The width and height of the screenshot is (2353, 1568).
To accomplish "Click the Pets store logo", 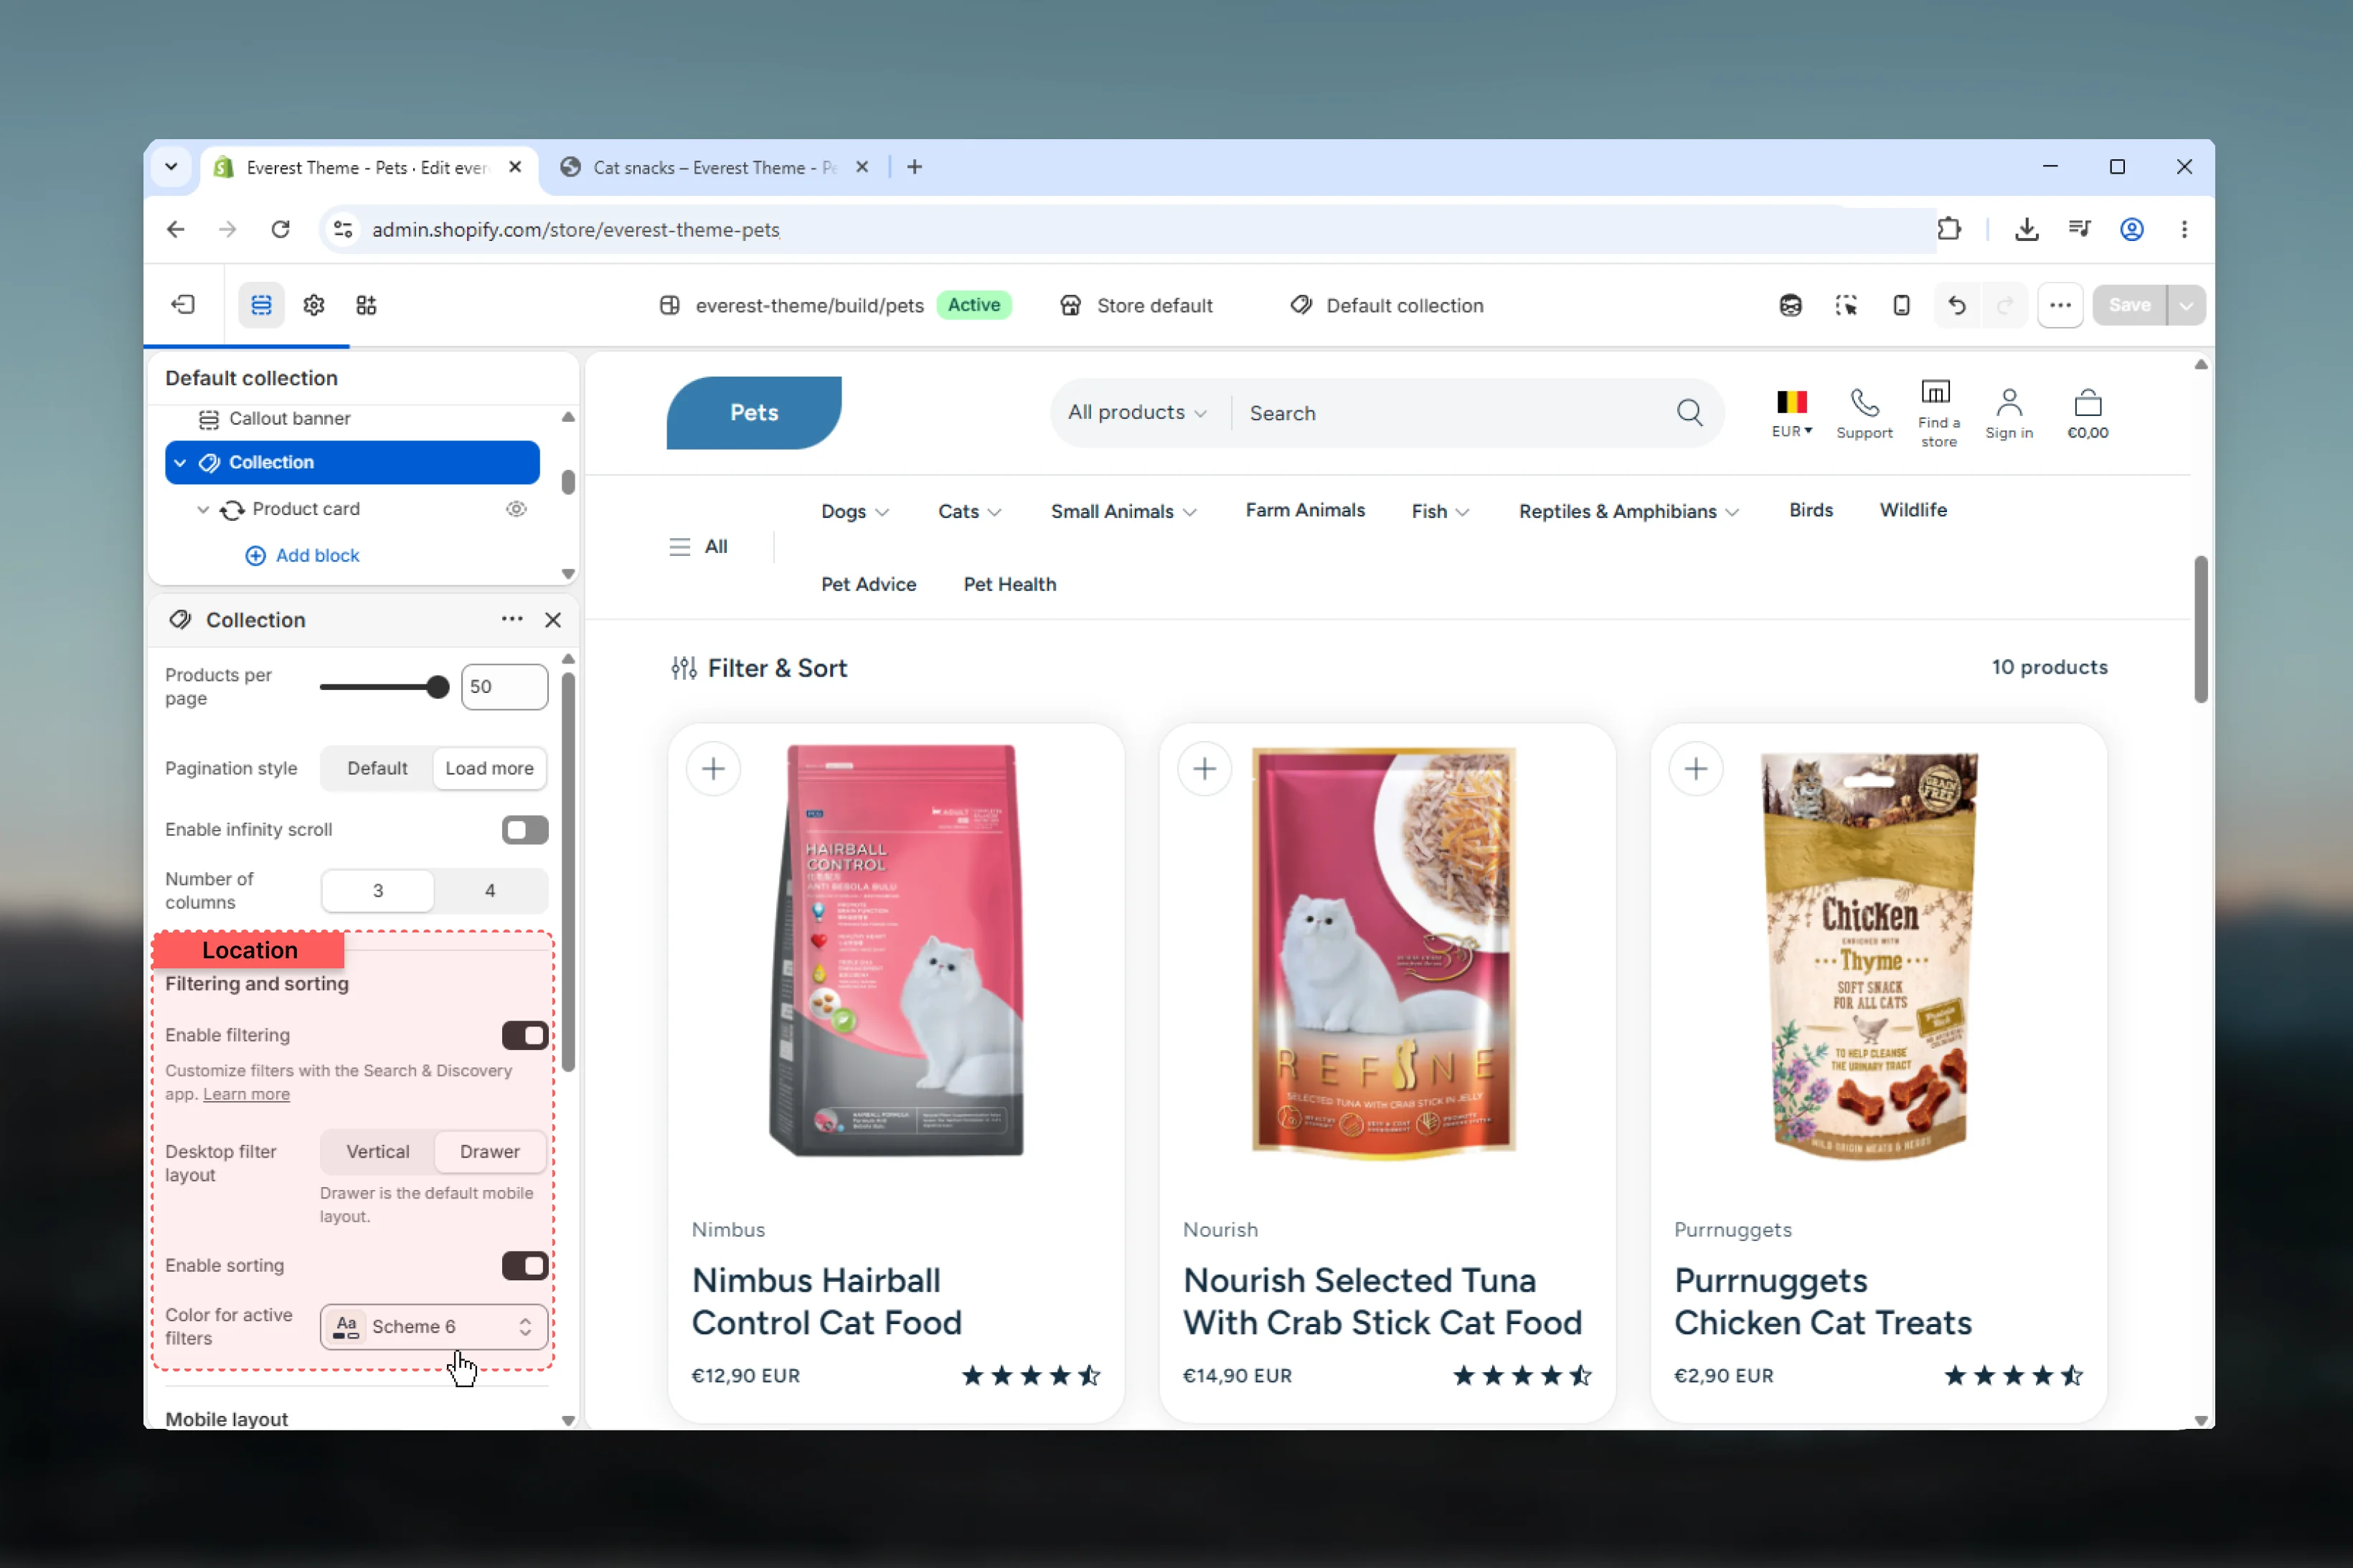I will (x=753, y=412).
